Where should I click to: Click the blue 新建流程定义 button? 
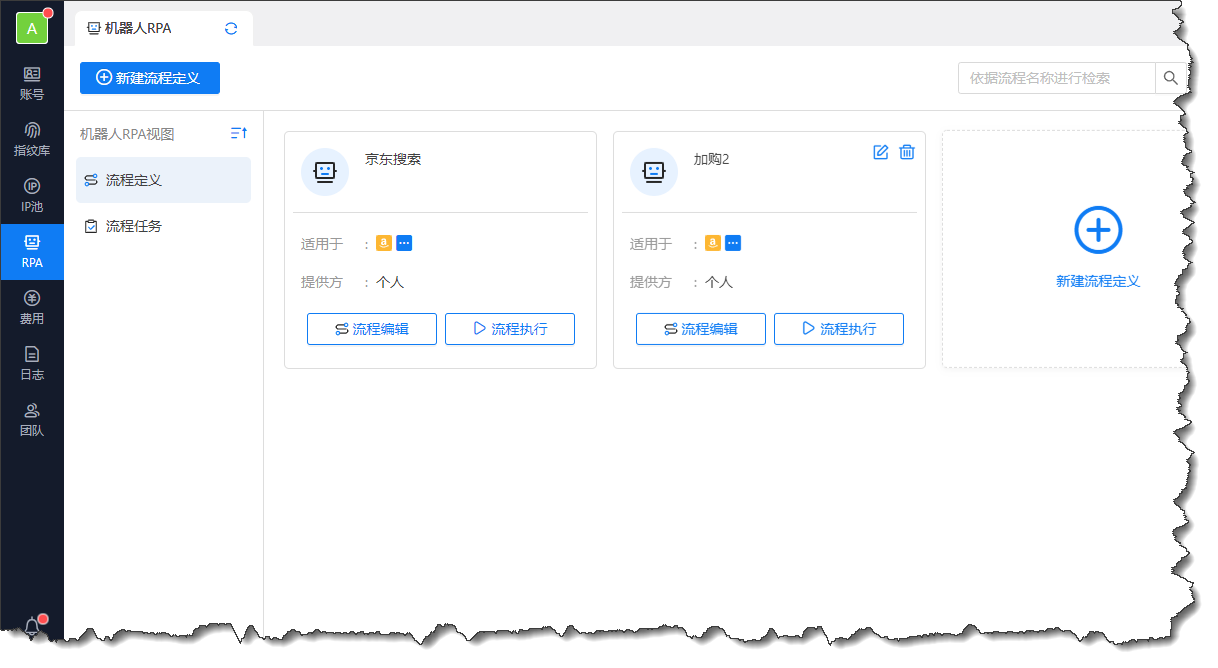coord(150,78)
